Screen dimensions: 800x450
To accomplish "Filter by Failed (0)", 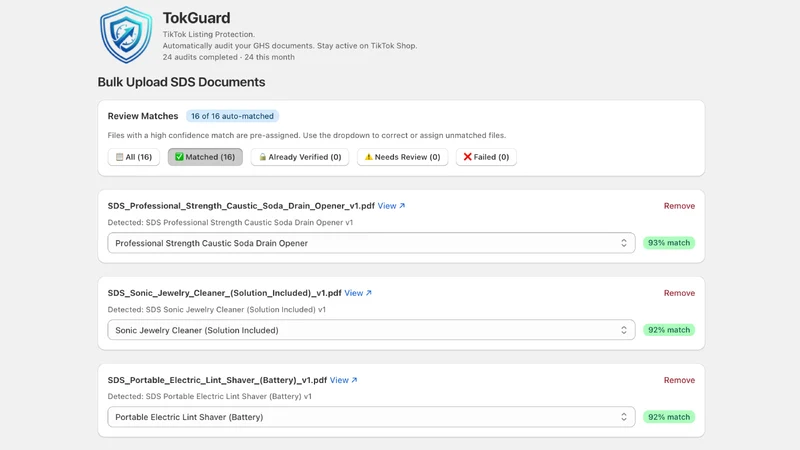I will 486,157.
